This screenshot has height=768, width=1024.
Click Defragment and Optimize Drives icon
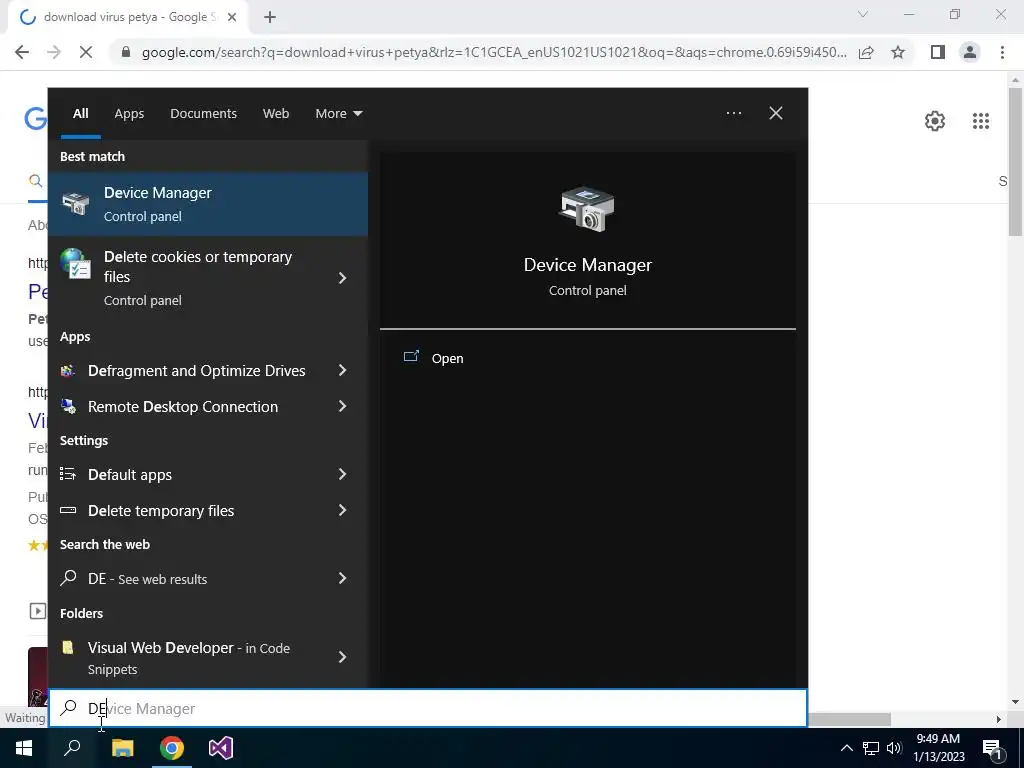coord(68,371)
